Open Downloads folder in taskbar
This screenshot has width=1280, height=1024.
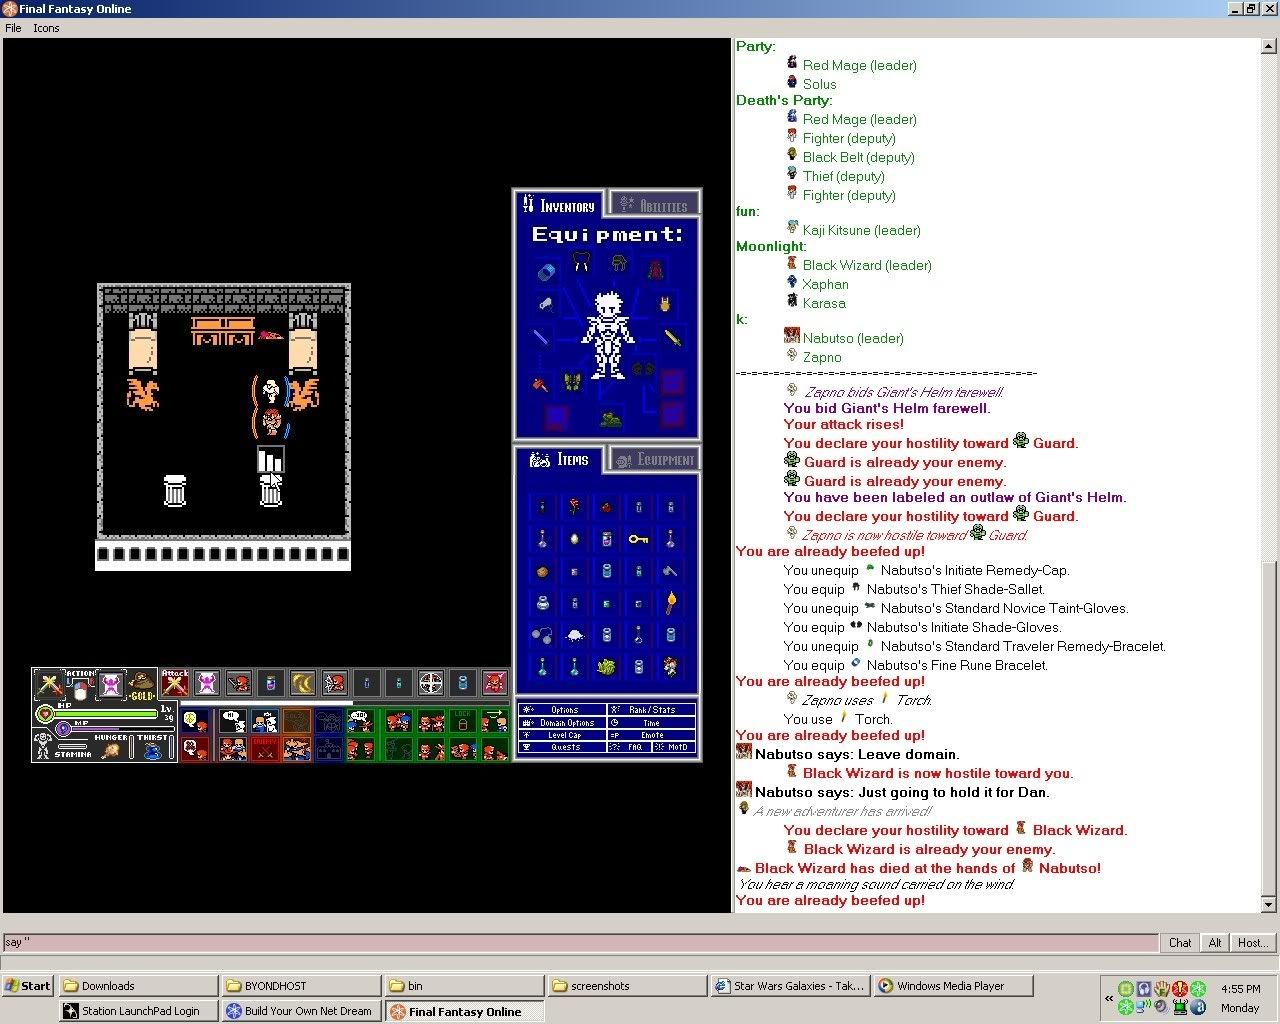(138, 986)
